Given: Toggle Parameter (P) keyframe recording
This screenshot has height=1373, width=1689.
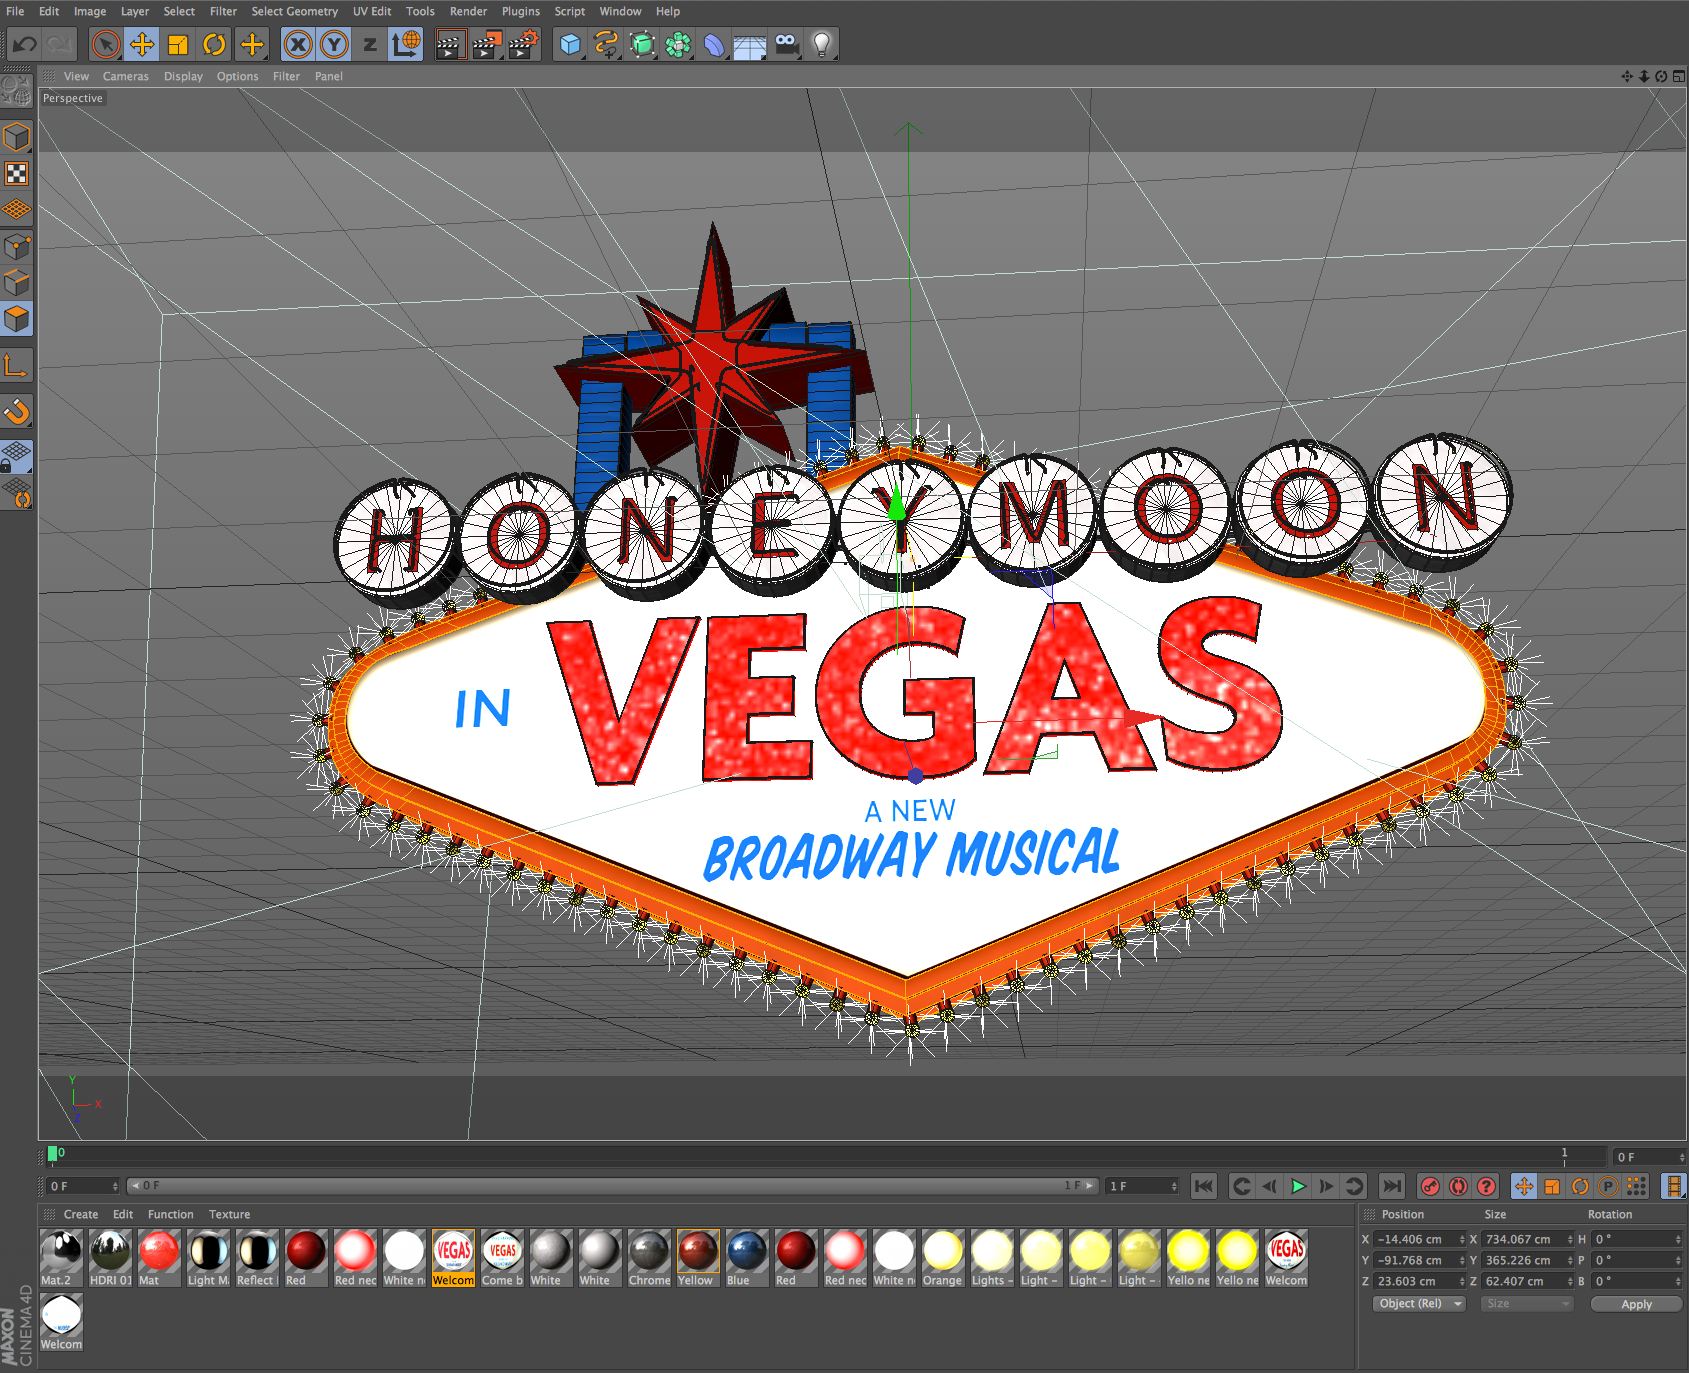Looking at the screenshot, I should pos(1608,1186).
